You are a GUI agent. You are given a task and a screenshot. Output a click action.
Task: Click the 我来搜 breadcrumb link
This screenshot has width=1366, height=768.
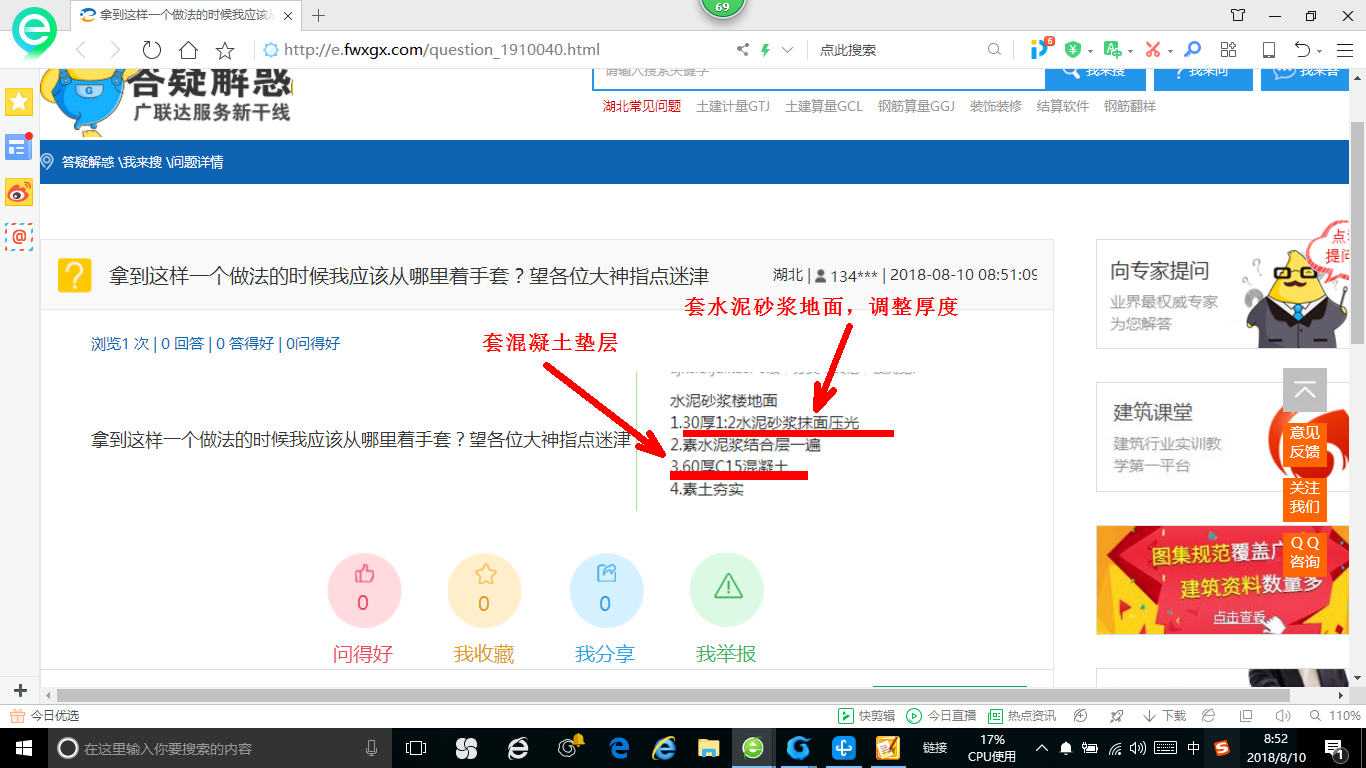[x=143, y=162]
